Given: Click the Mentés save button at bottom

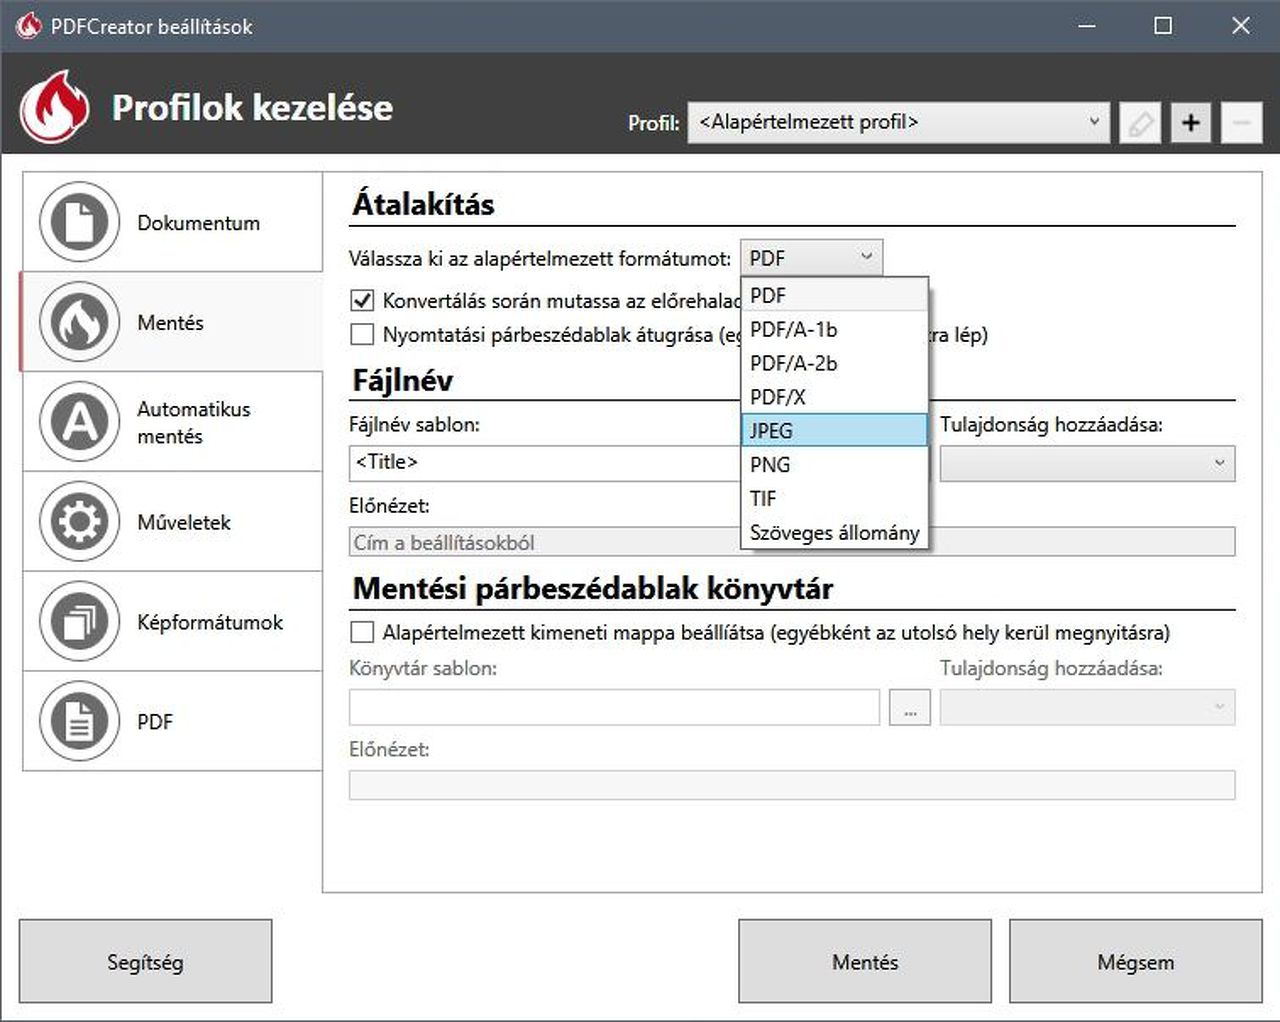Looking at the screenshot, I should coord(865,962).
